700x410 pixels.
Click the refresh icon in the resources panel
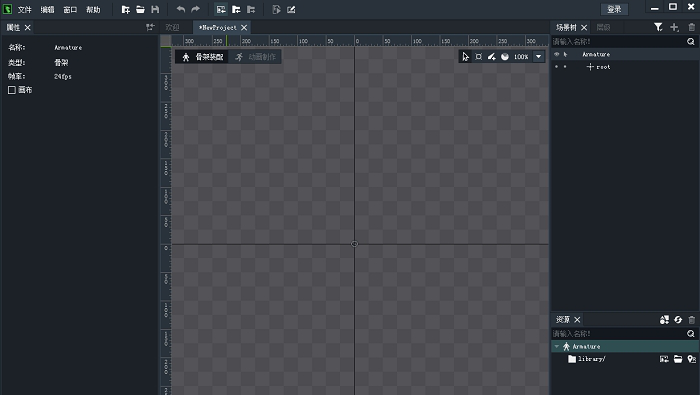[677, 319]
